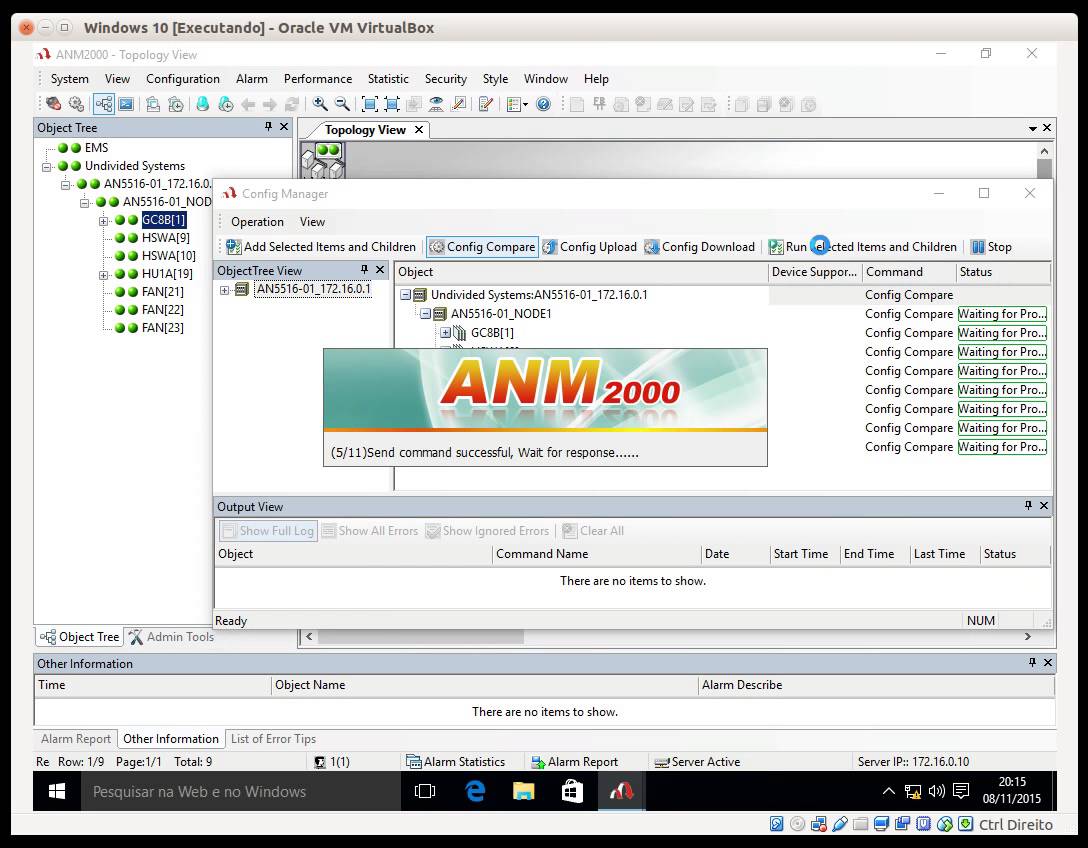The width and height of the screenshot is (1088, 848).
Task: Click the Stop icon in Config Manager
Action: pos(978,247)
